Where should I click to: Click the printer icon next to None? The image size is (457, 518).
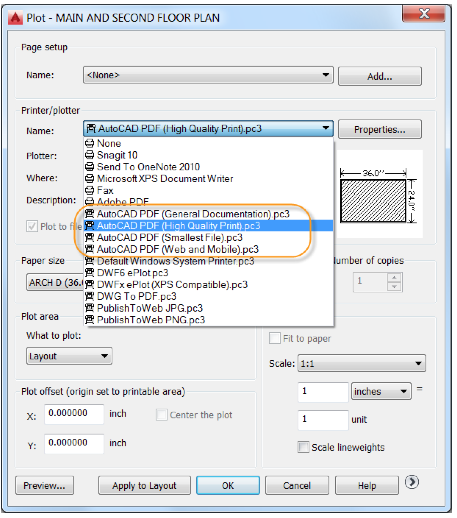(x=89, y=143)
